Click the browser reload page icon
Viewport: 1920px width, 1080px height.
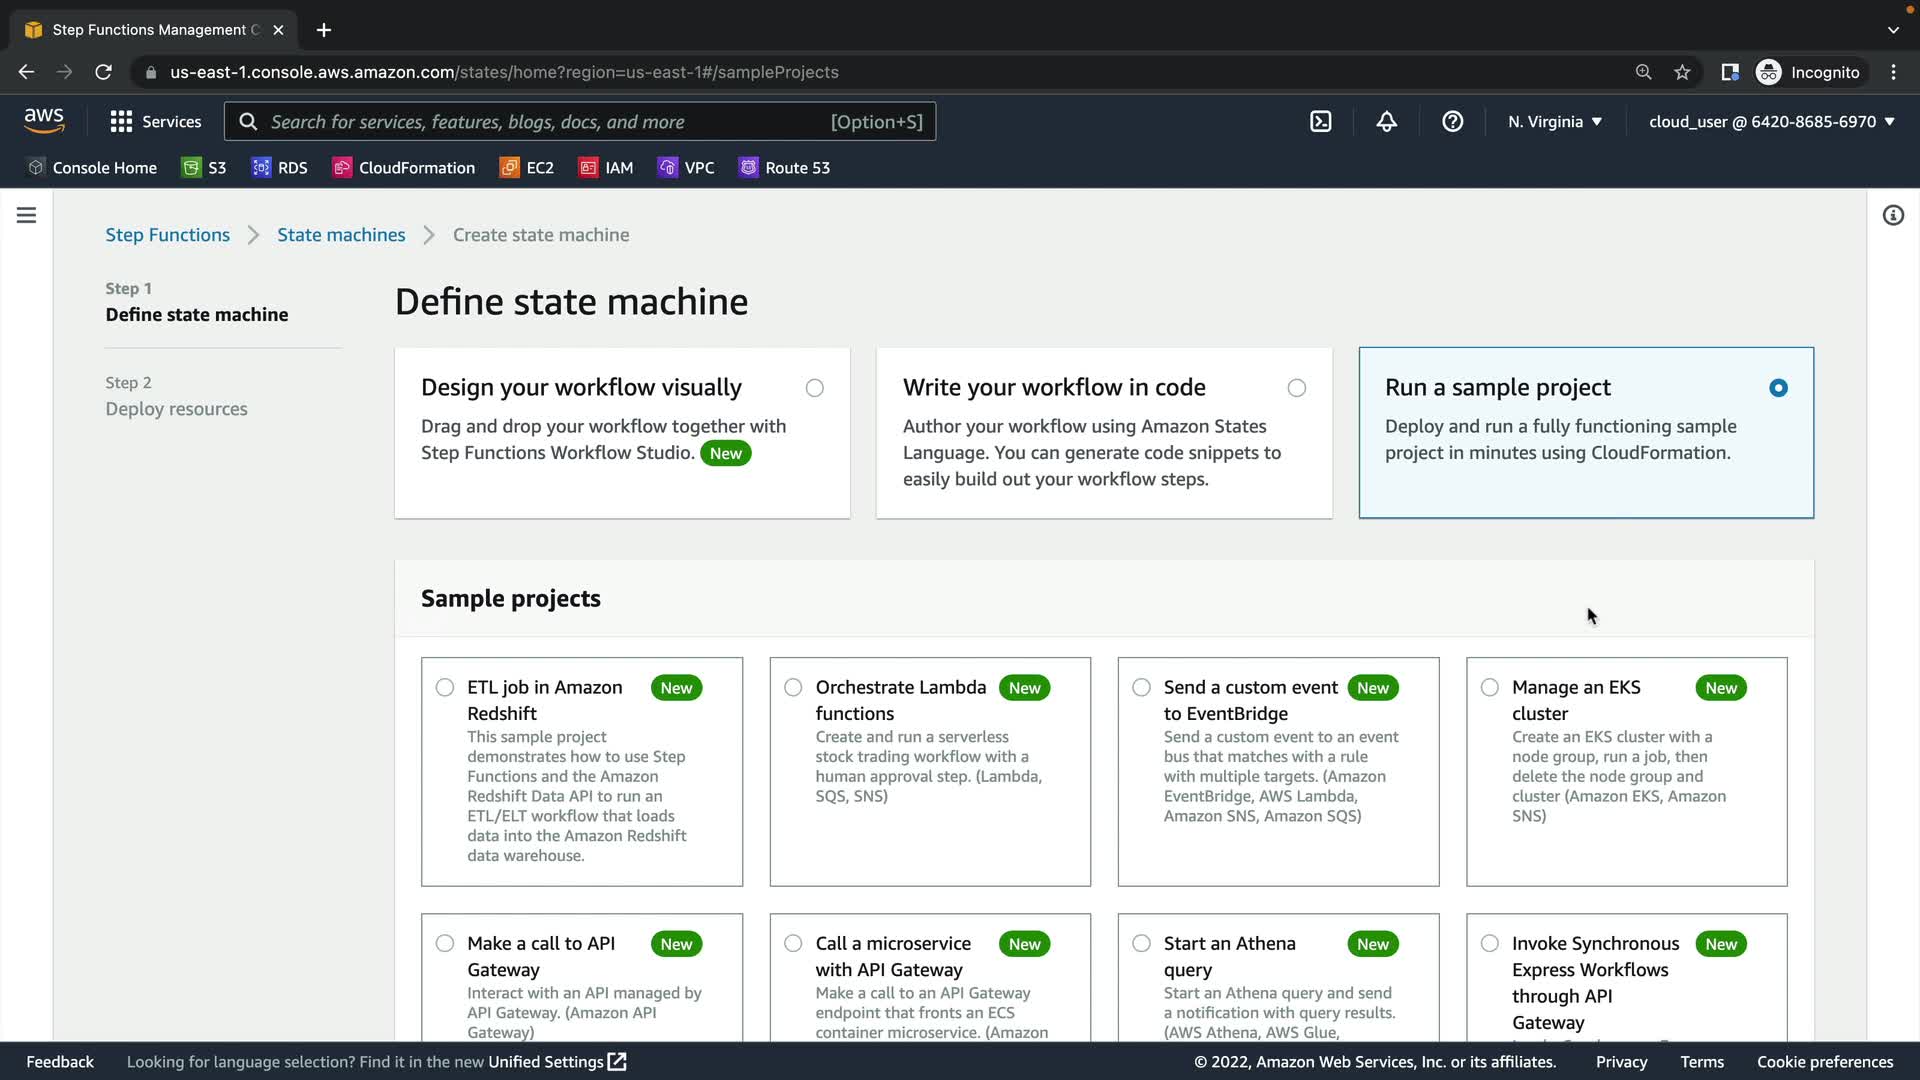click(103, 72)
